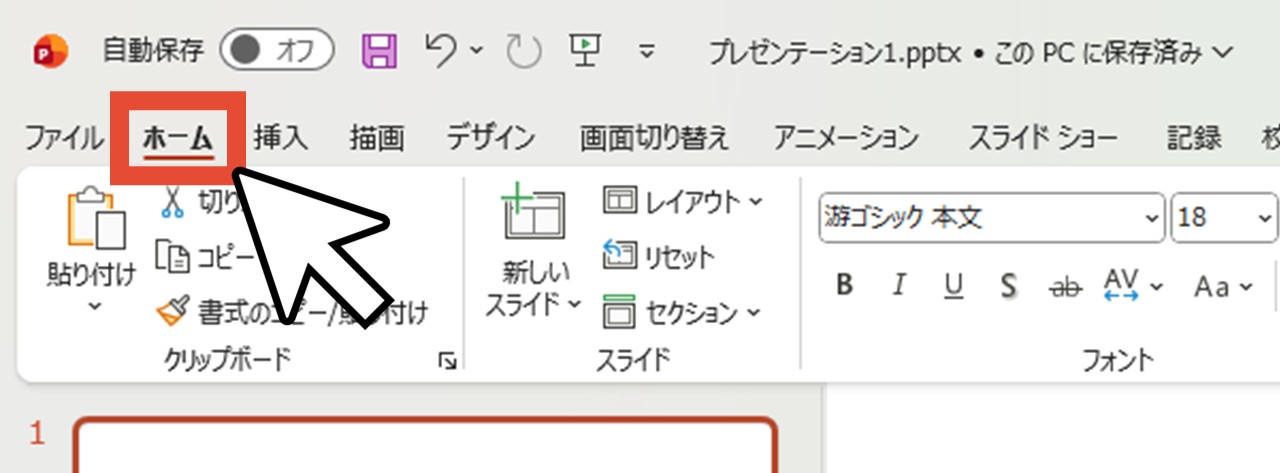This screenshot has width=1280, height=473.
Task: Open the 記録 (Record) tab
Action: click(1194, 137)
